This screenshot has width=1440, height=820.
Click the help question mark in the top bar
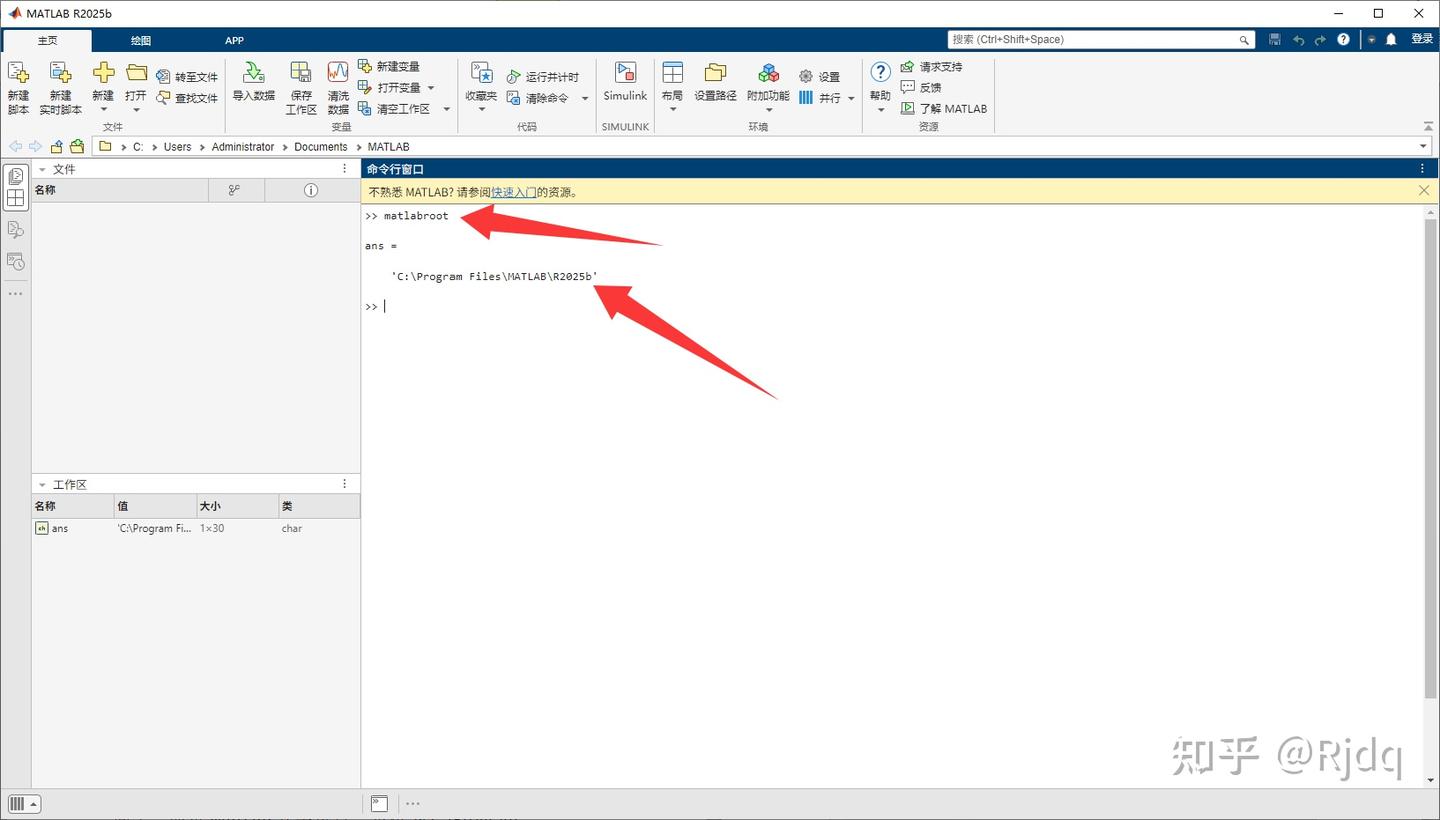click(x=1343, y=39)
